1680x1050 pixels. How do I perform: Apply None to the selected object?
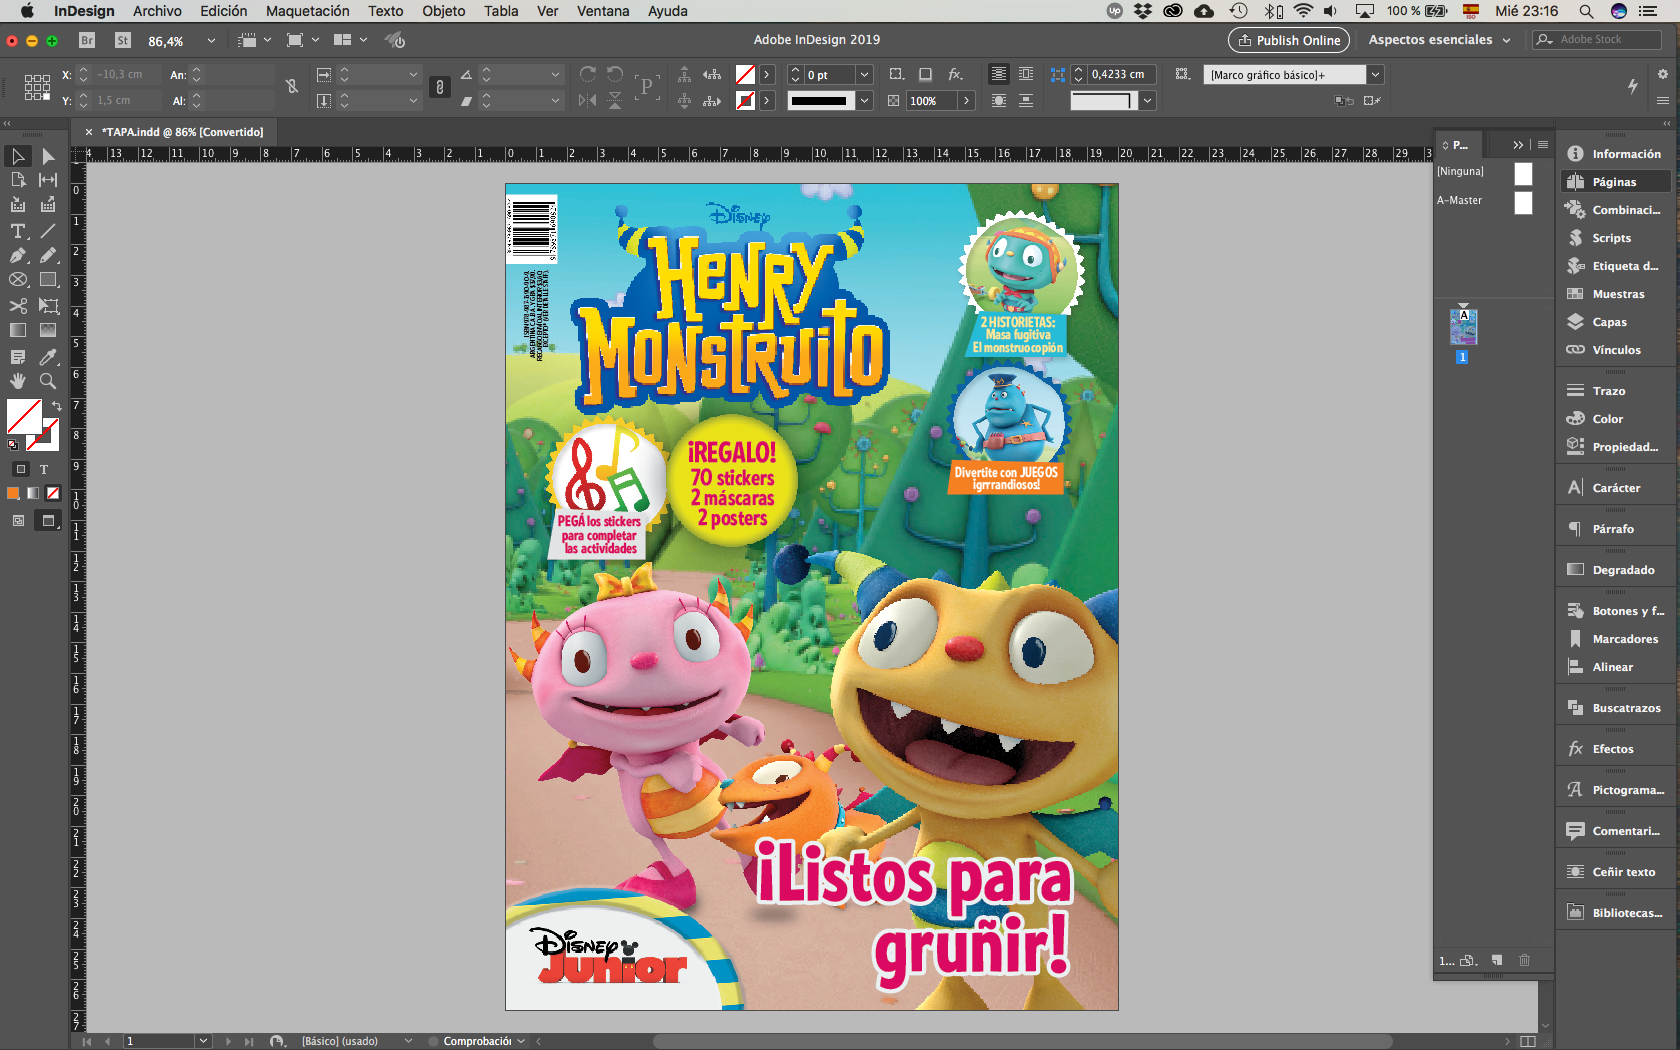click(53, 493)
